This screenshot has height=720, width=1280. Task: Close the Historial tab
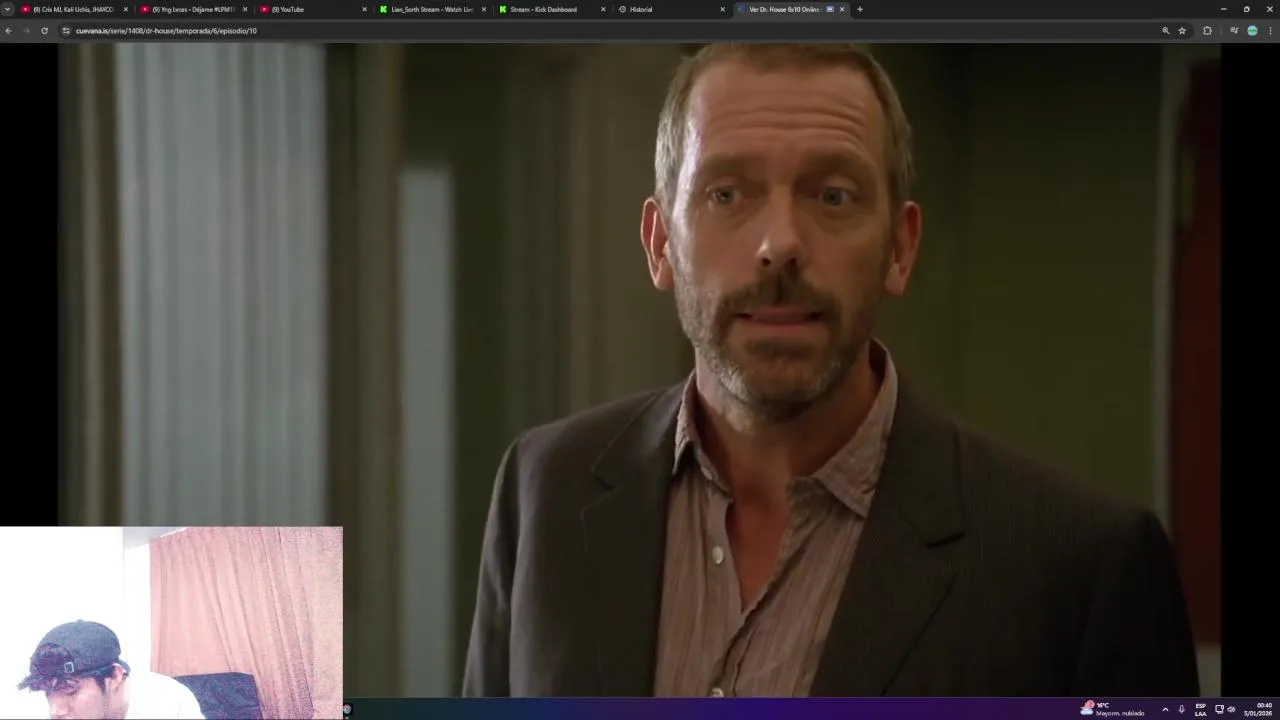[x=722, y=9]
